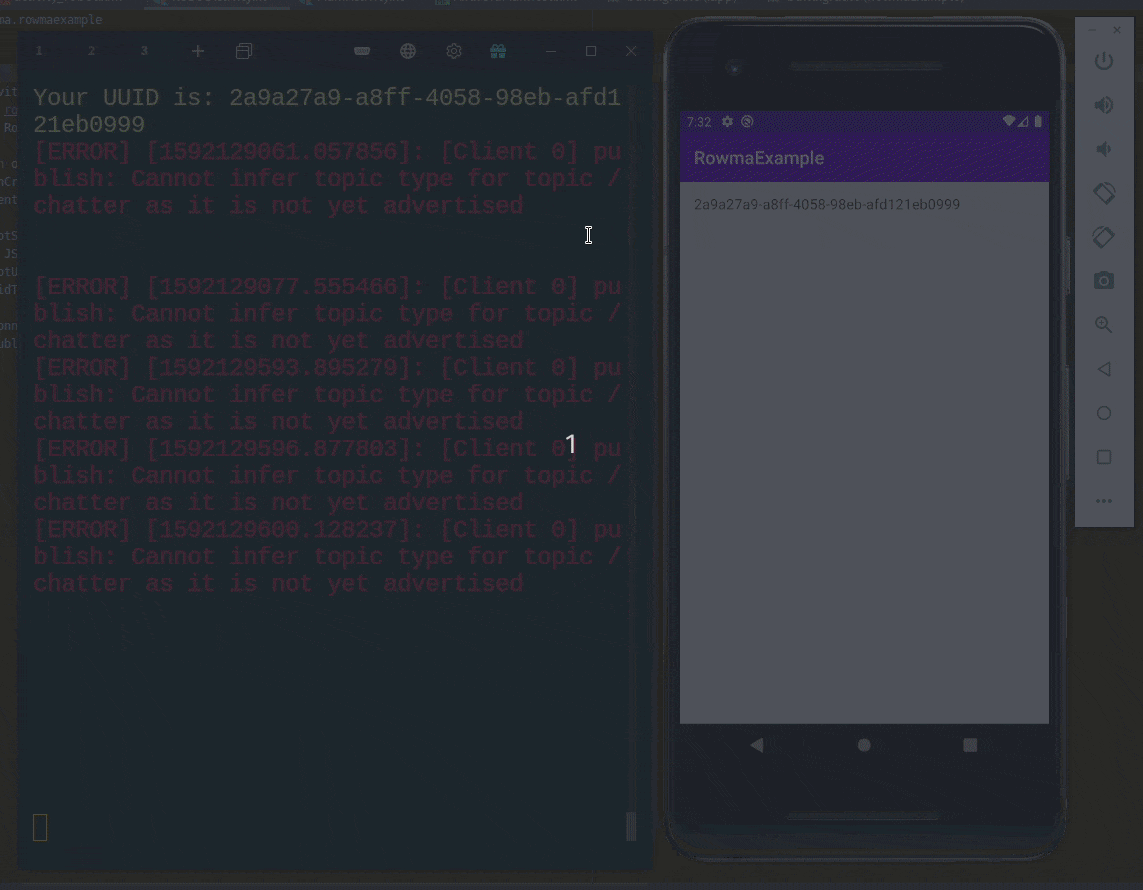
Task: Maximize the terminal window
Action: tap(591, 51)
